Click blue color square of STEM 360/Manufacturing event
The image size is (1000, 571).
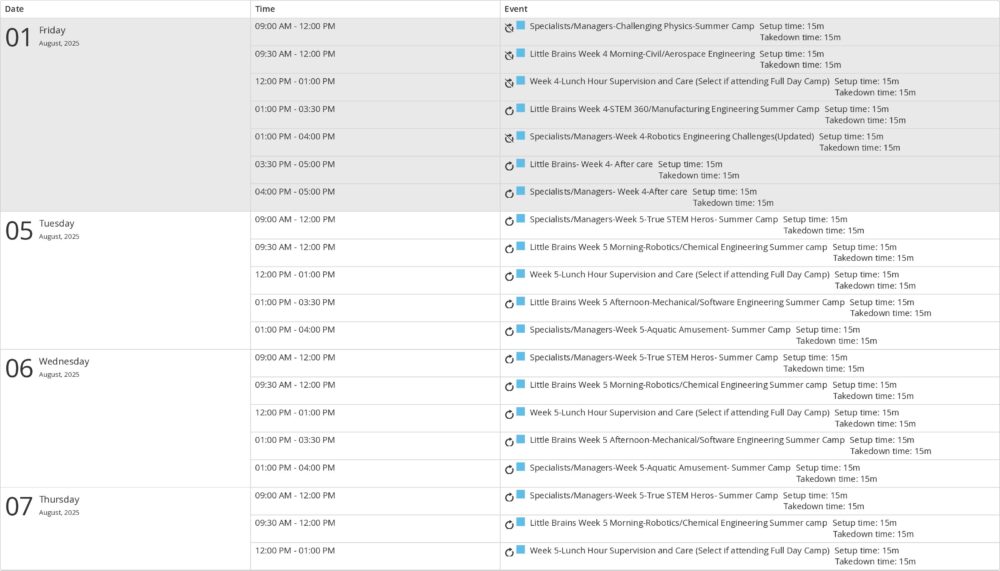tap(520, 108)
